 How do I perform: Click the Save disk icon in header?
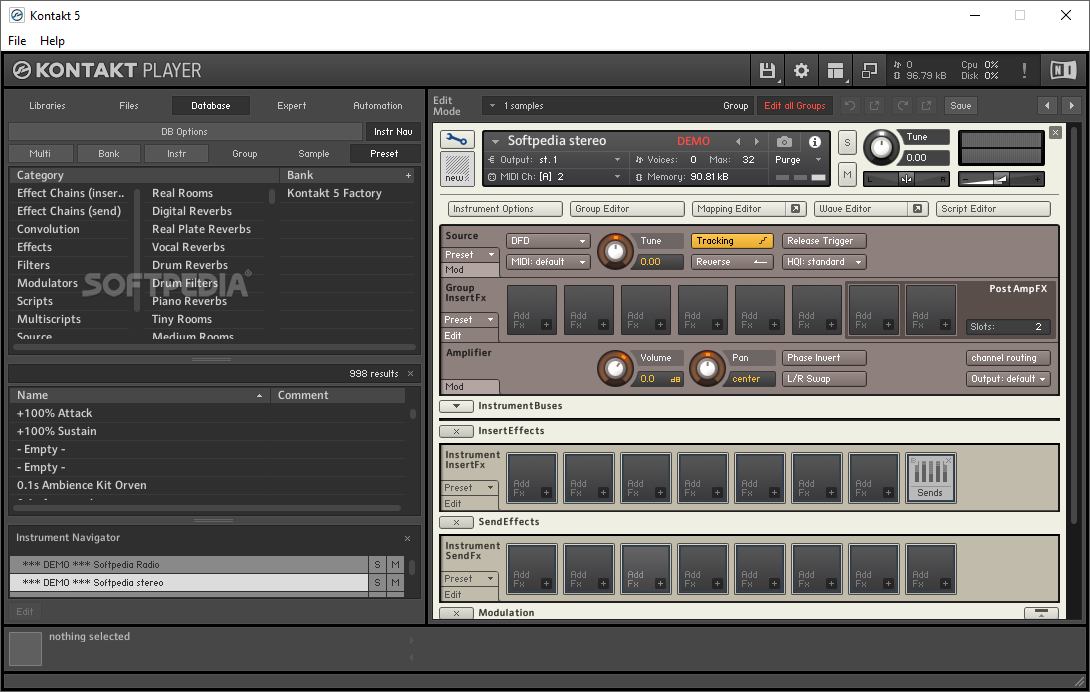(767, 70)
